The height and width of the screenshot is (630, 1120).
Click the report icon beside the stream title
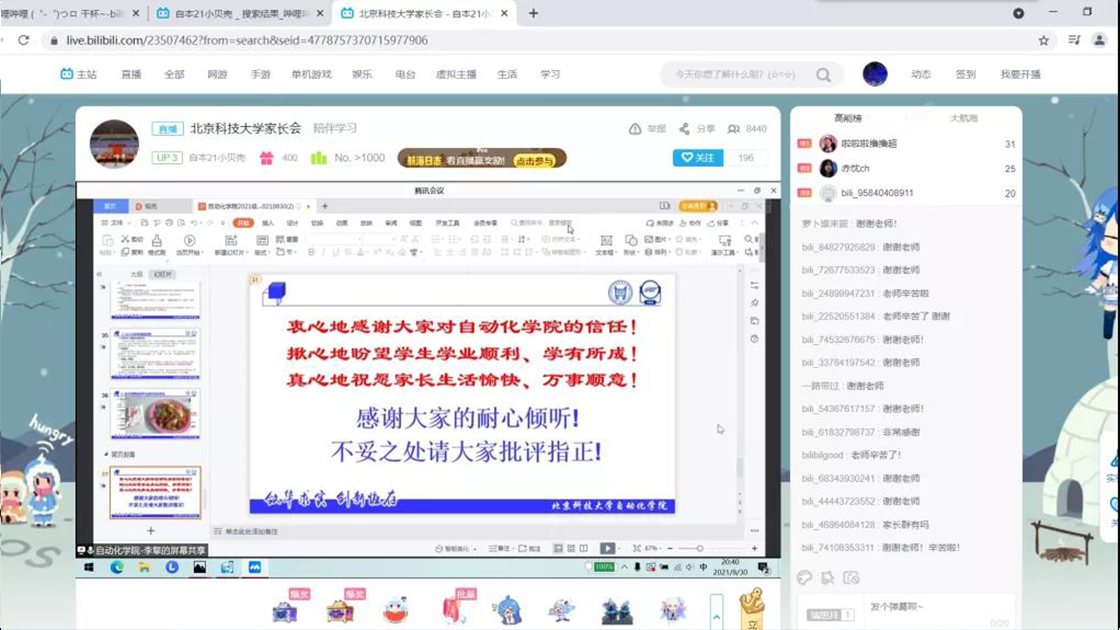635,128
